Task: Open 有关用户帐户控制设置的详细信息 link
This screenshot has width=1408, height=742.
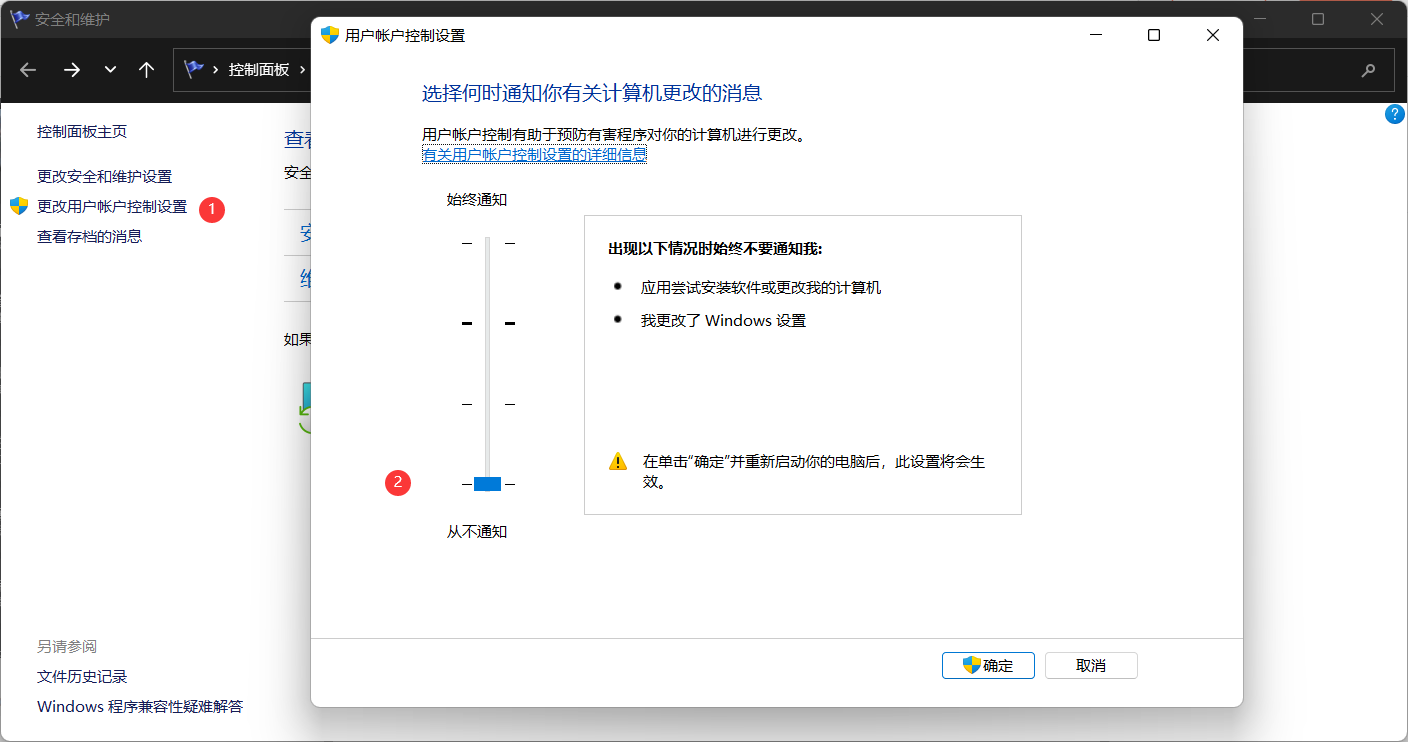Action: [534, 155]
